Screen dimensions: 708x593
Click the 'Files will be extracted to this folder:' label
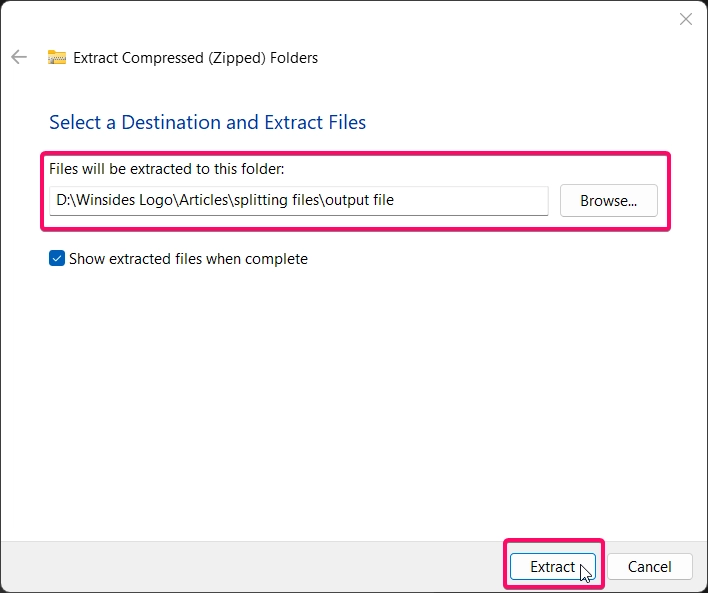[167, 169]
